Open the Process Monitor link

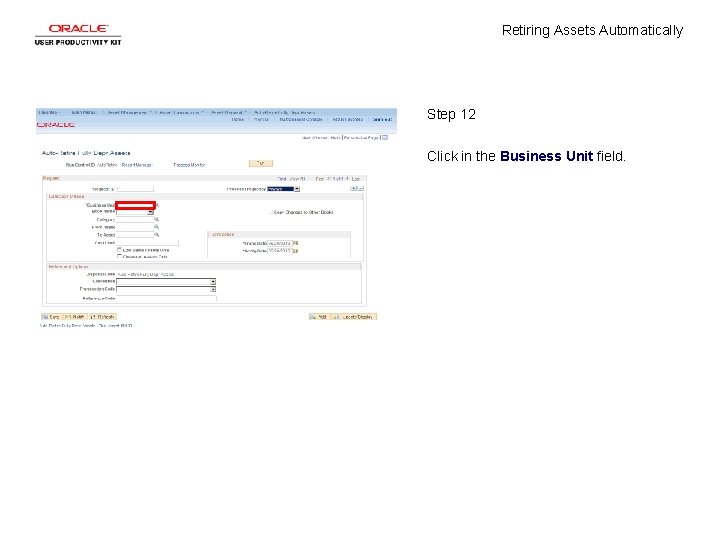(189, 165)
